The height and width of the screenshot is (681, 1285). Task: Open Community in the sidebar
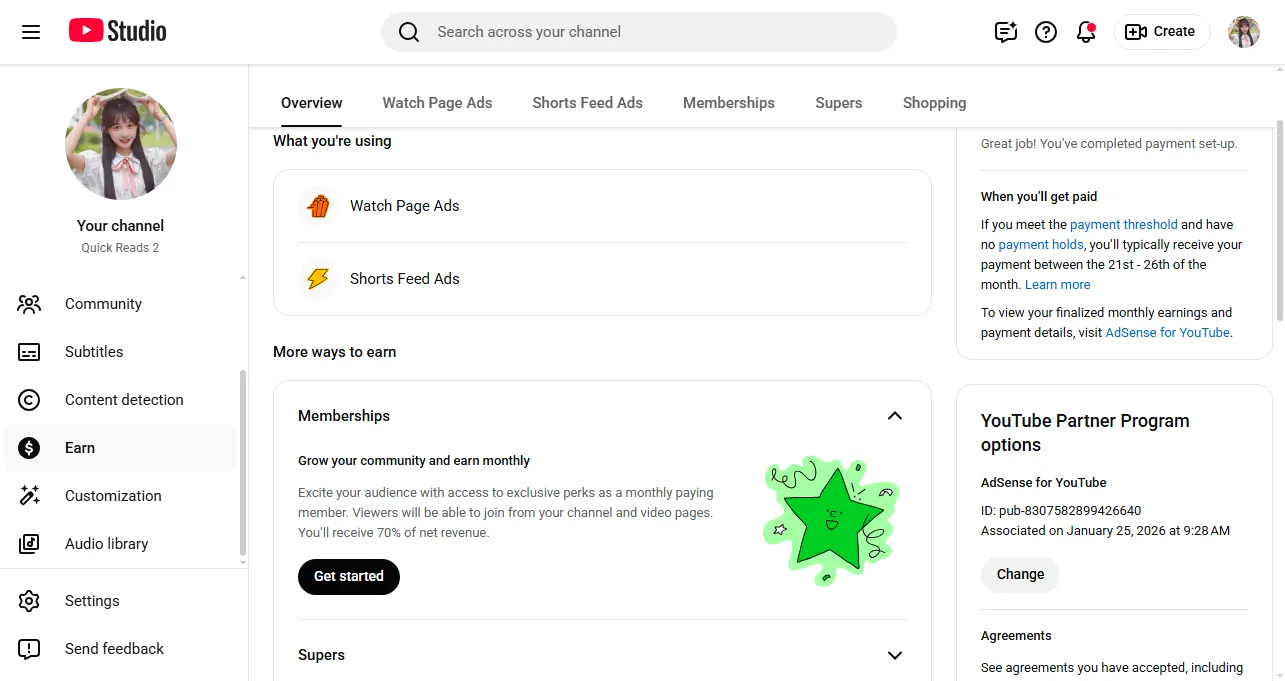pos(121,304)
